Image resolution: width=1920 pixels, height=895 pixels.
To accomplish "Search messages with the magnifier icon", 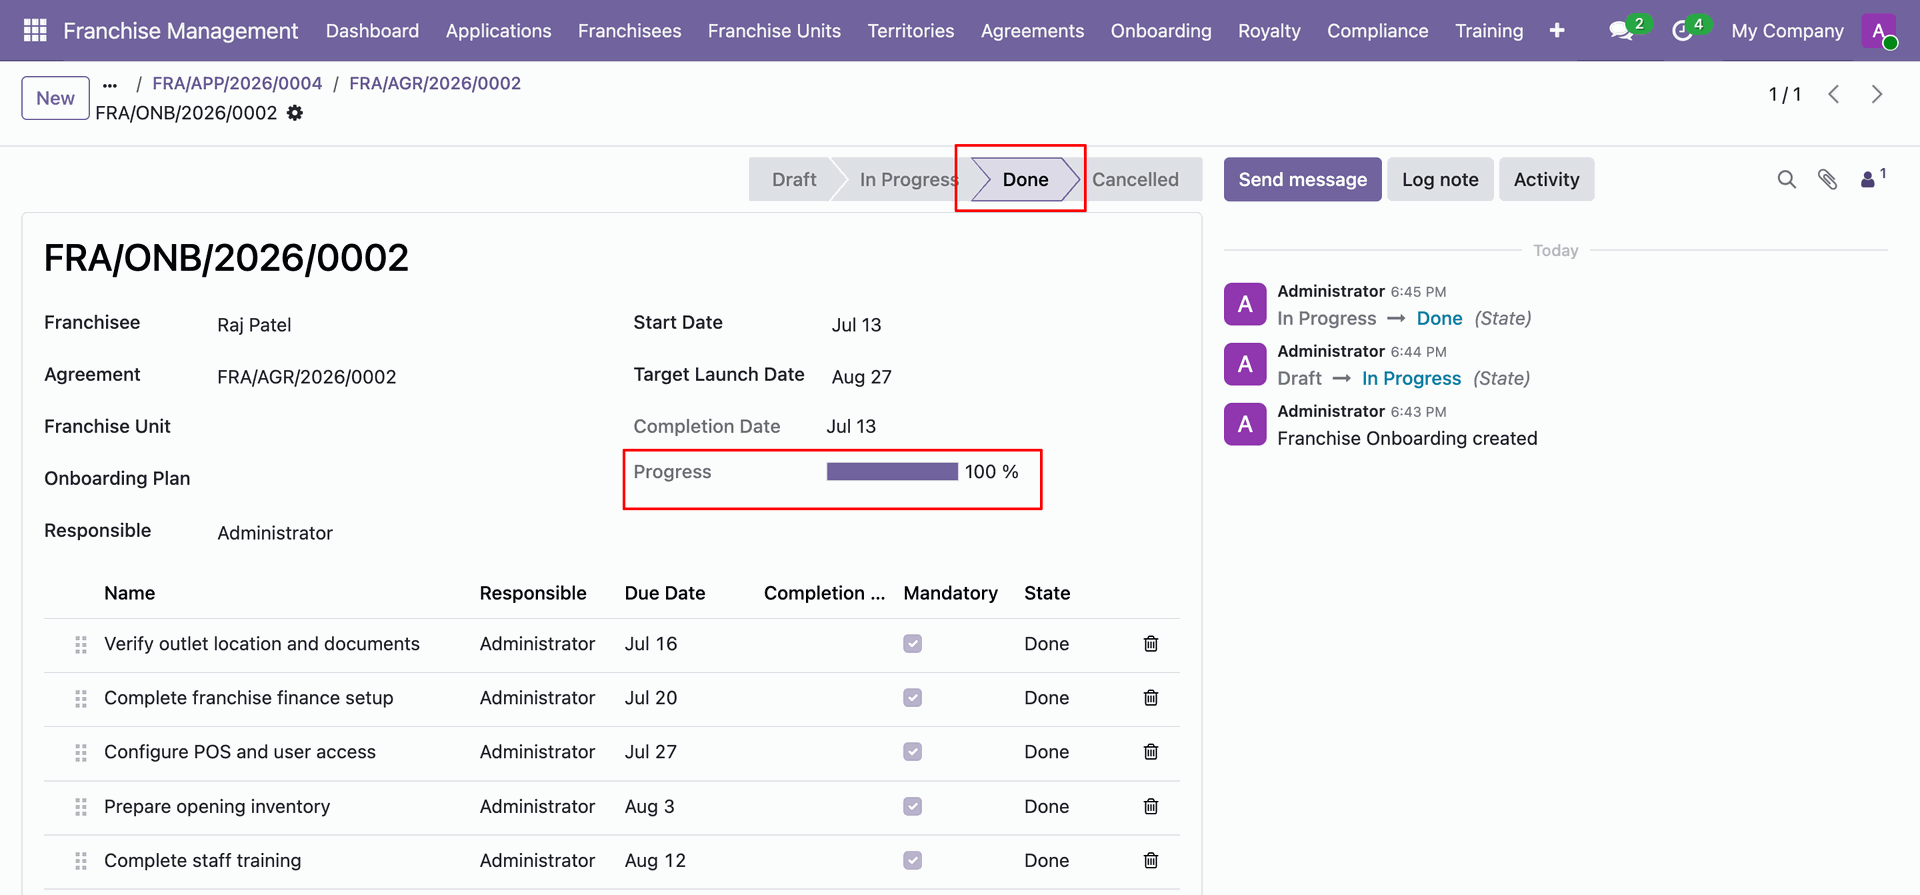I will (1786, 179).
